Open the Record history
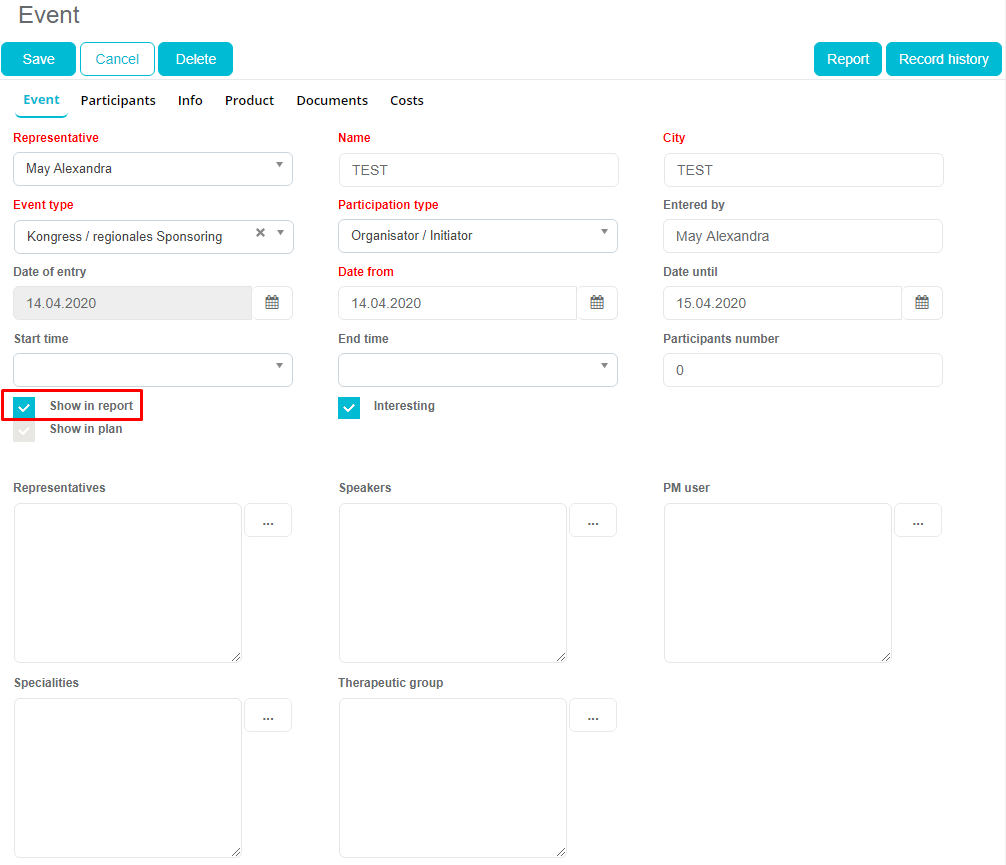 [x=943, y=59]
